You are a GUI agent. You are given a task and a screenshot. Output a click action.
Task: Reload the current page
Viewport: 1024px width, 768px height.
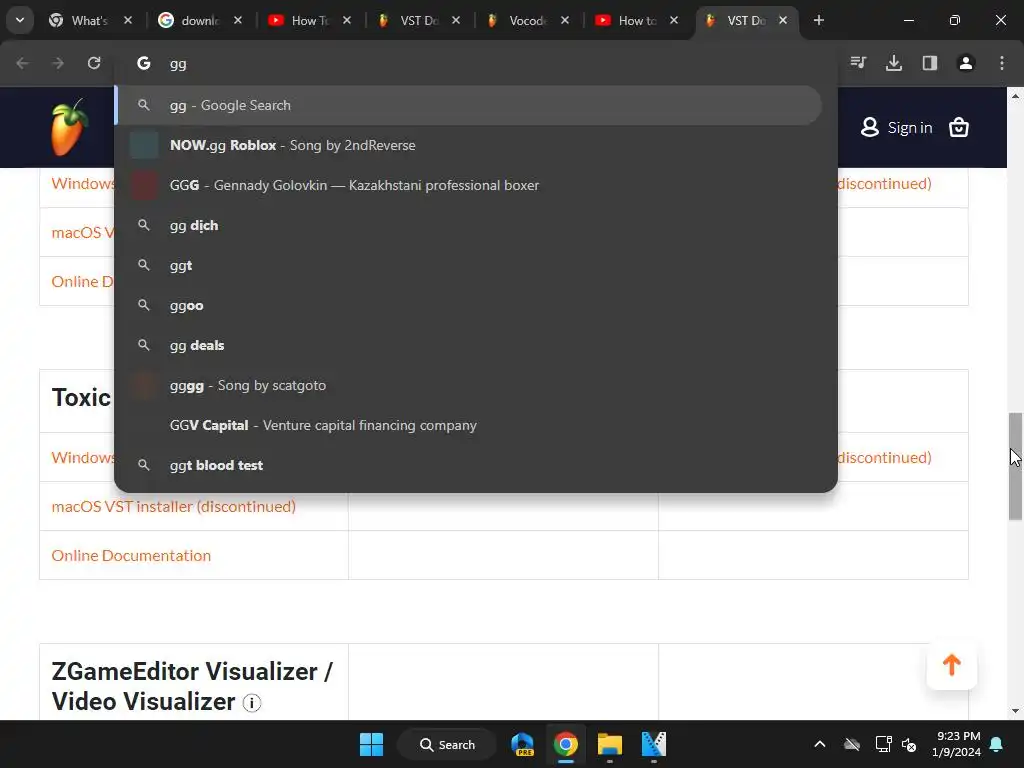pyautogui.click(x=94, y=63)
